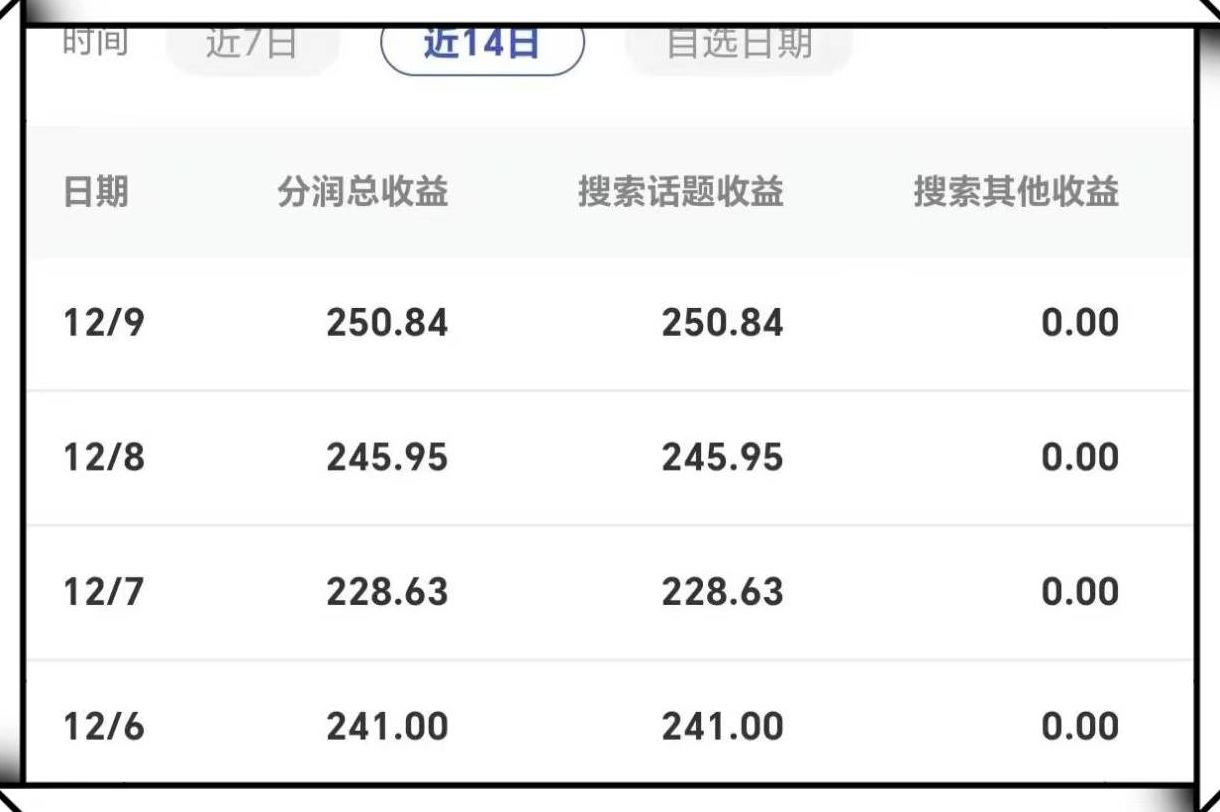Select the 12/8 date row

tap(104, 457)
